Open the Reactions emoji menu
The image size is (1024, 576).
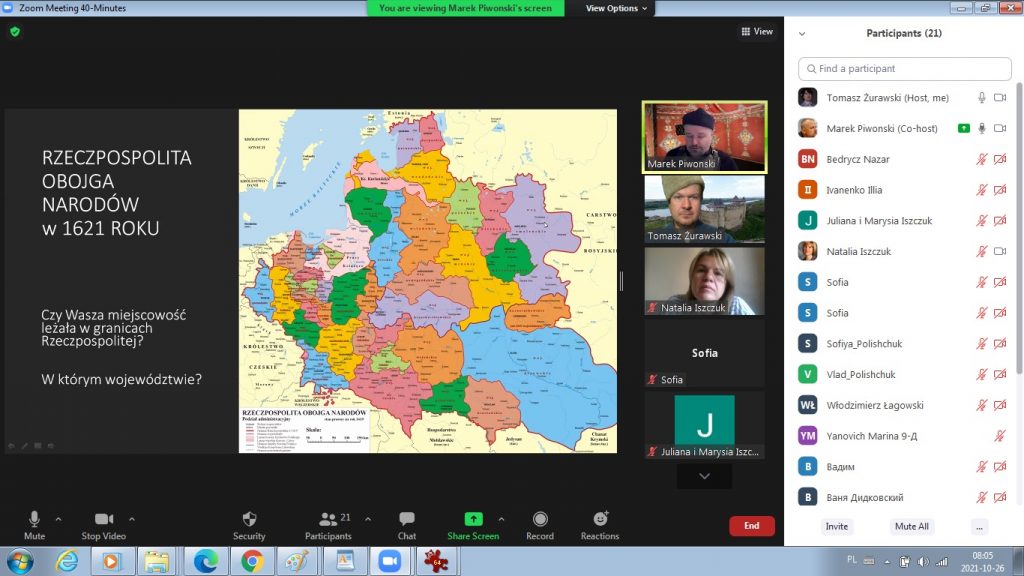click(x=600, y=519)
